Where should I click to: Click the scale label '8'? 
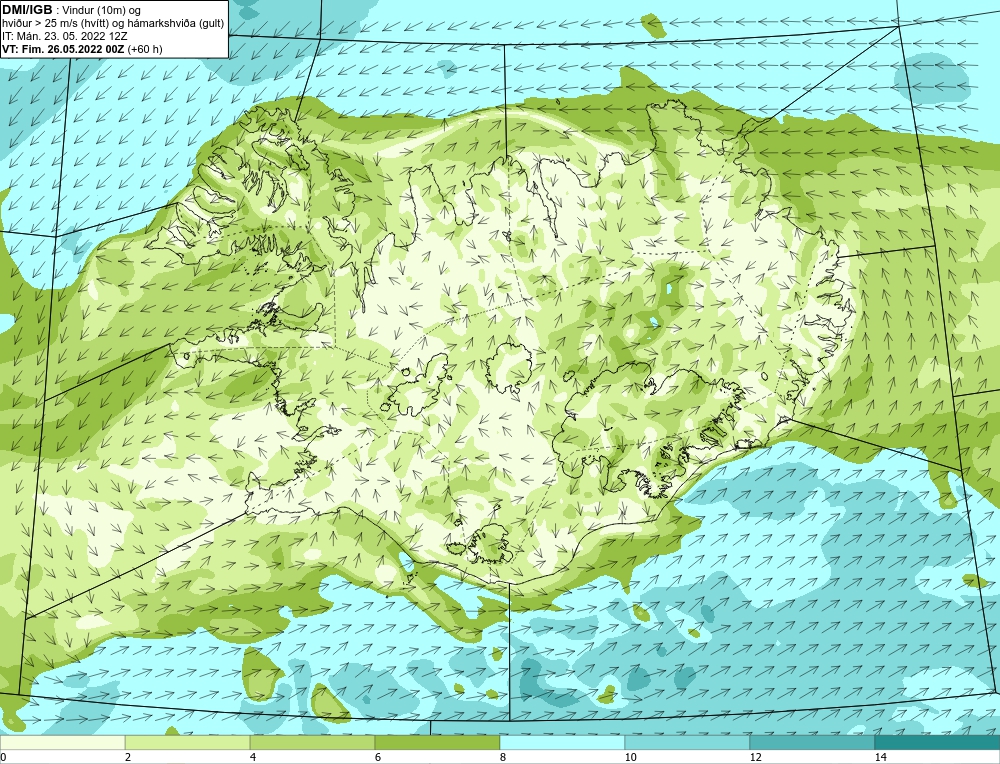click(503, 757)
